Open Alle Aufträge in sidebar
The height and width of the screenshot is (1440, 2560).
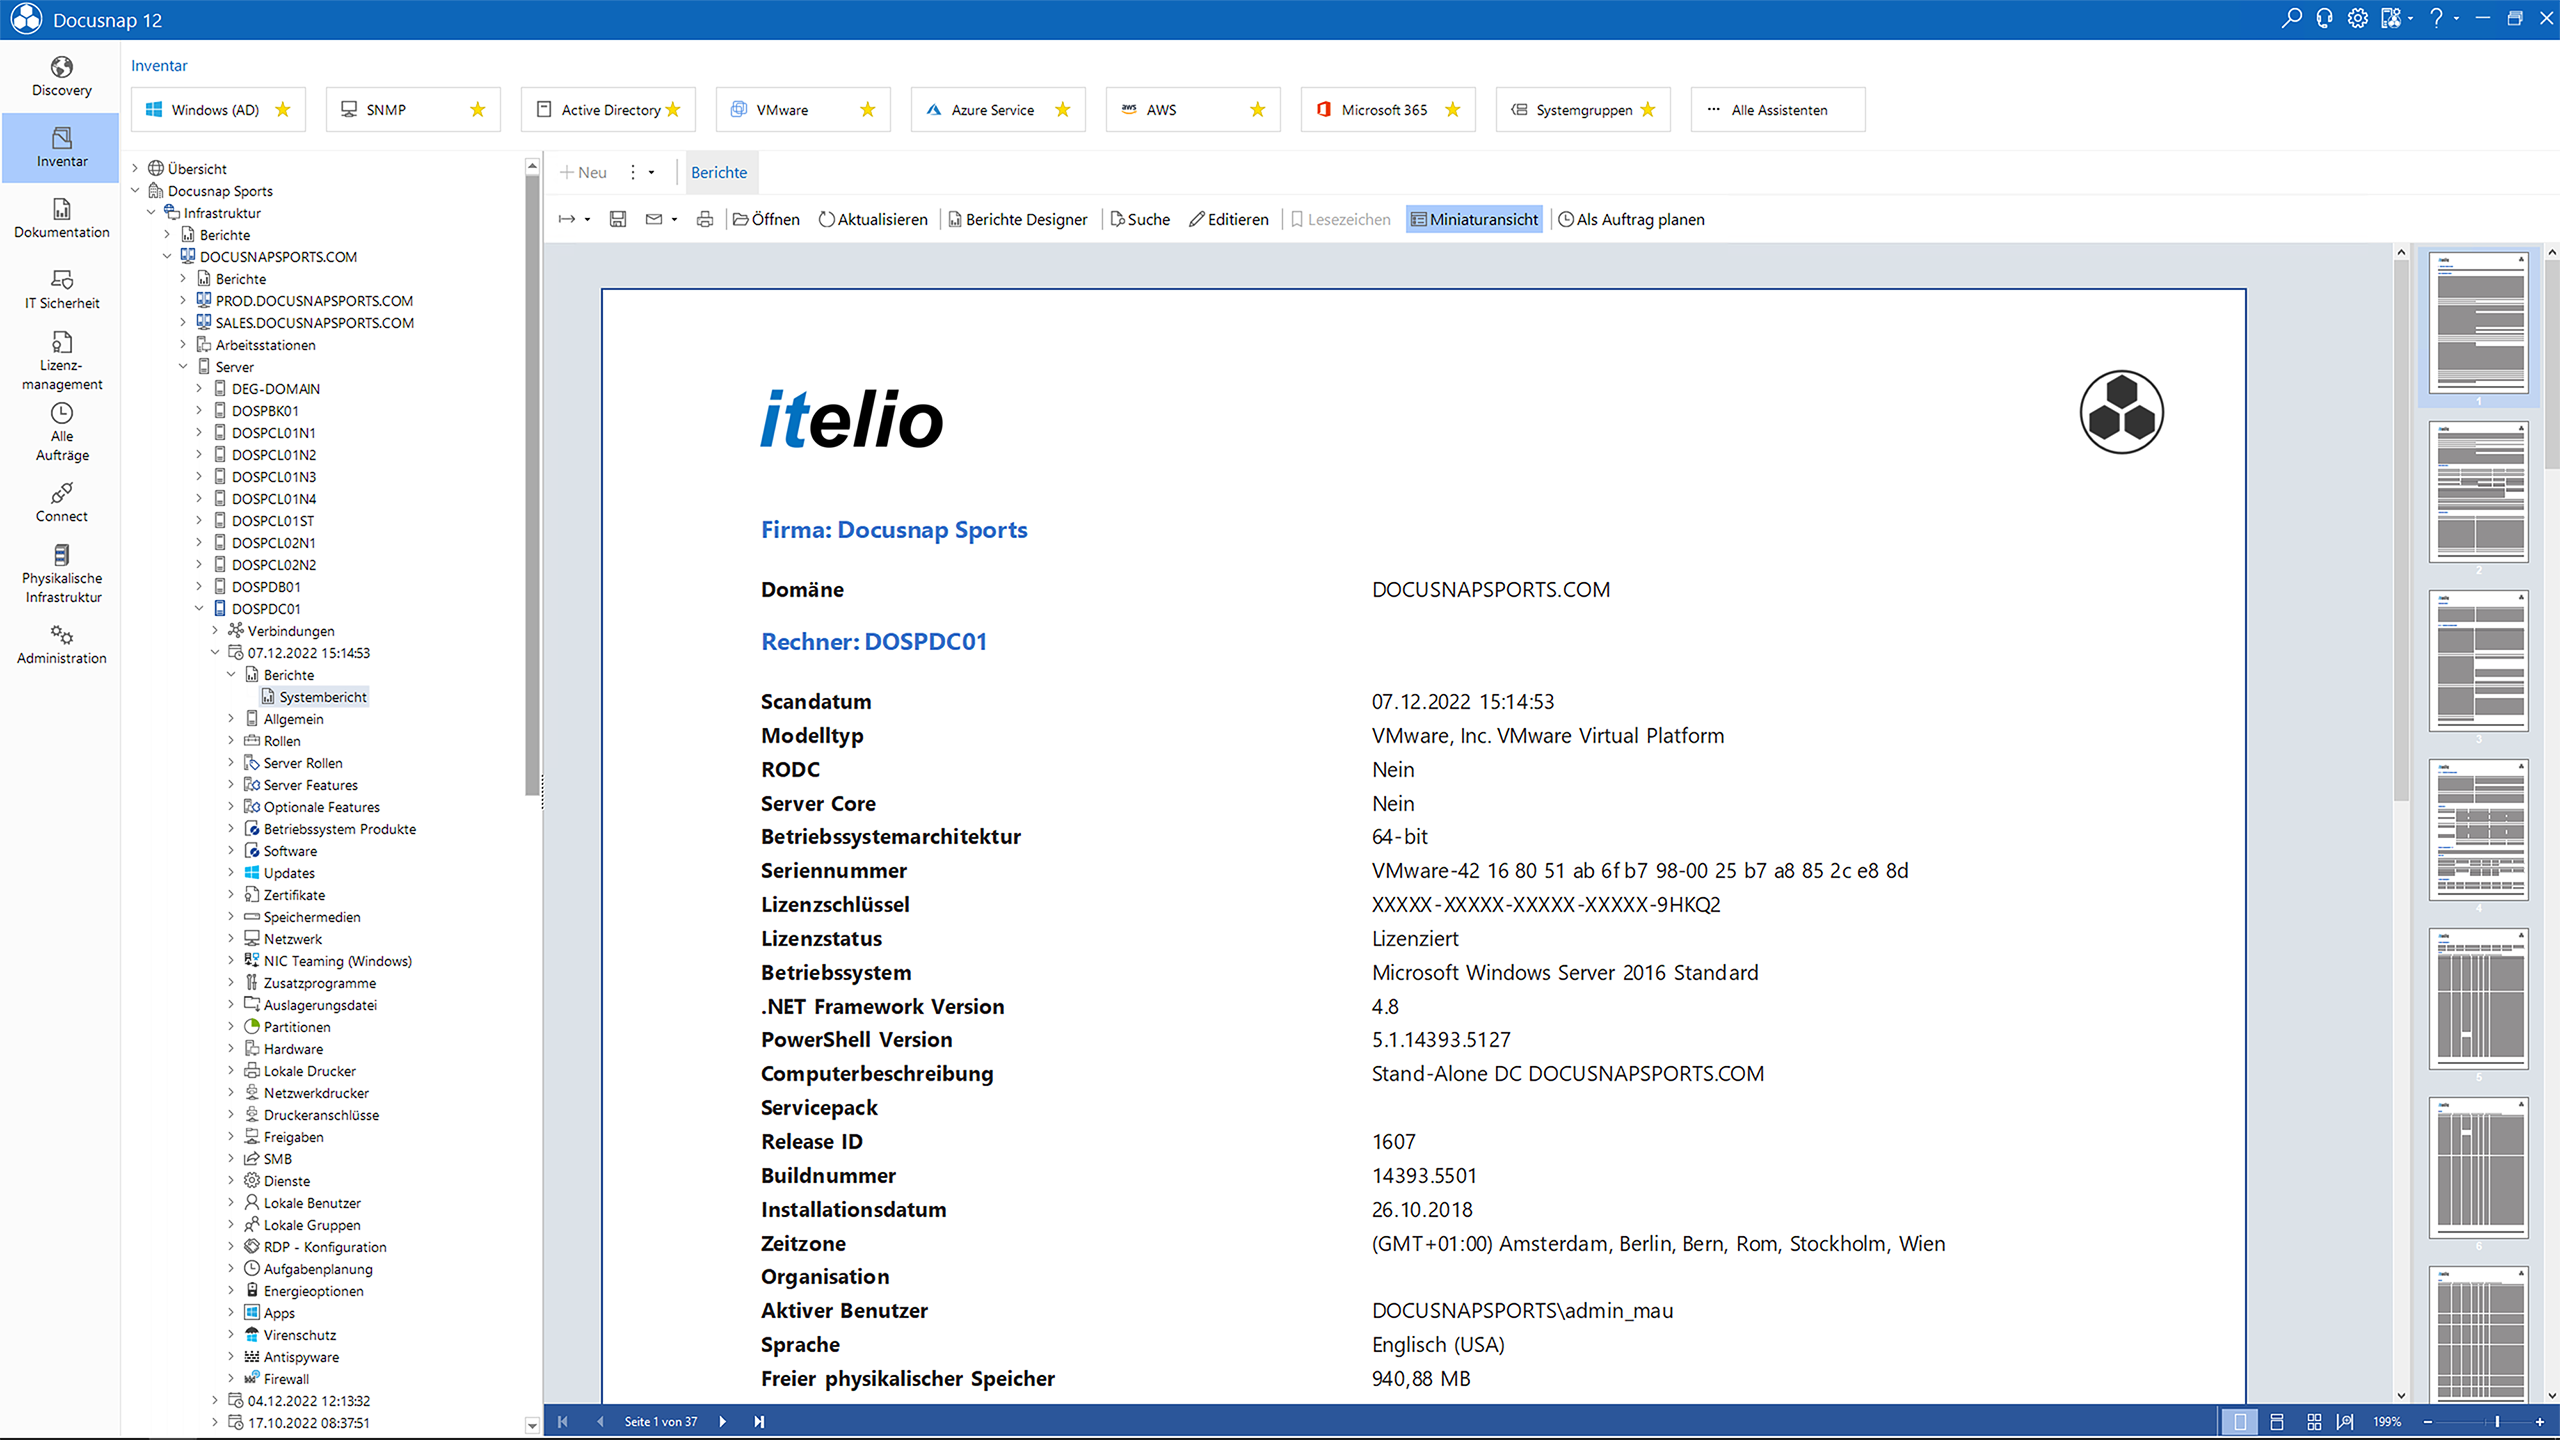[x=61, y=432]
